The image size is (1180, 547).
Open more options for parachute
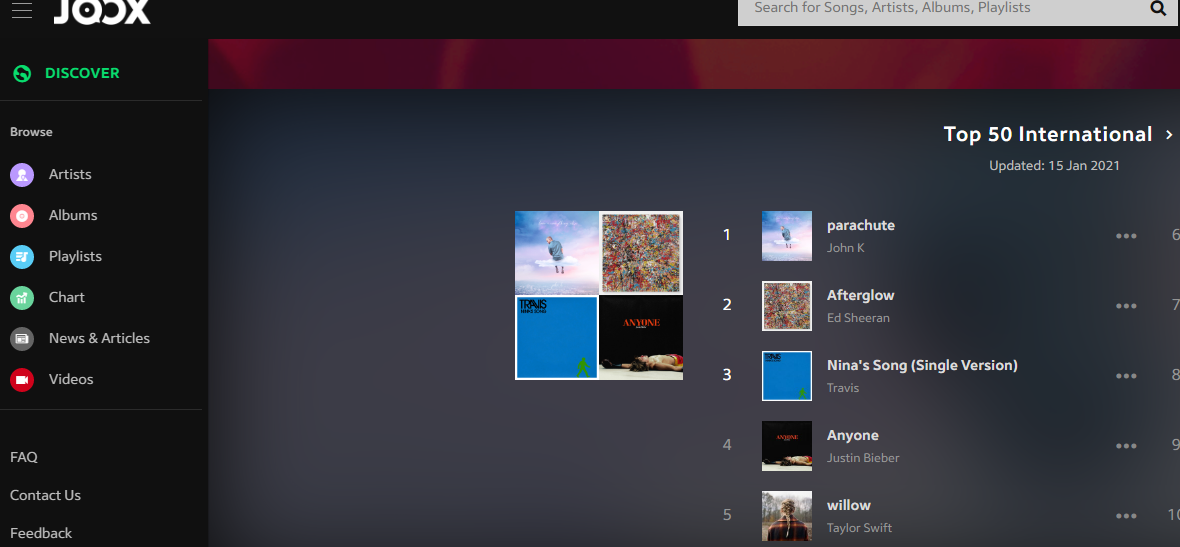click(x=1126, y=236)
